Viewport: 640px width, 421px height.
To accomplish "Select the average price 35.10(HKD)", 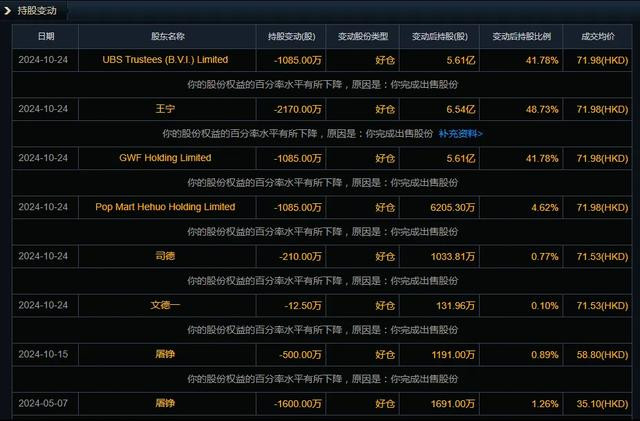I will click(602, 404).
